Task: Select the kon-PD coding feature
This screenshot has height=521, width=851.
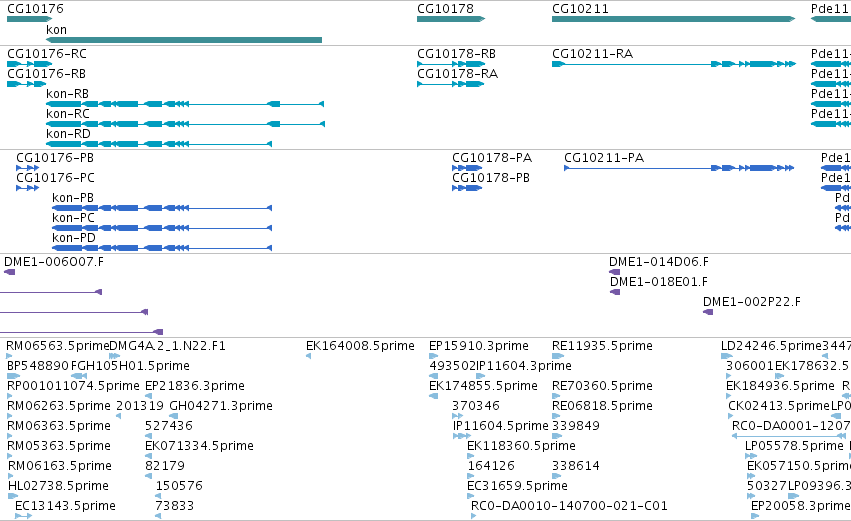Action: coord(162,248)
